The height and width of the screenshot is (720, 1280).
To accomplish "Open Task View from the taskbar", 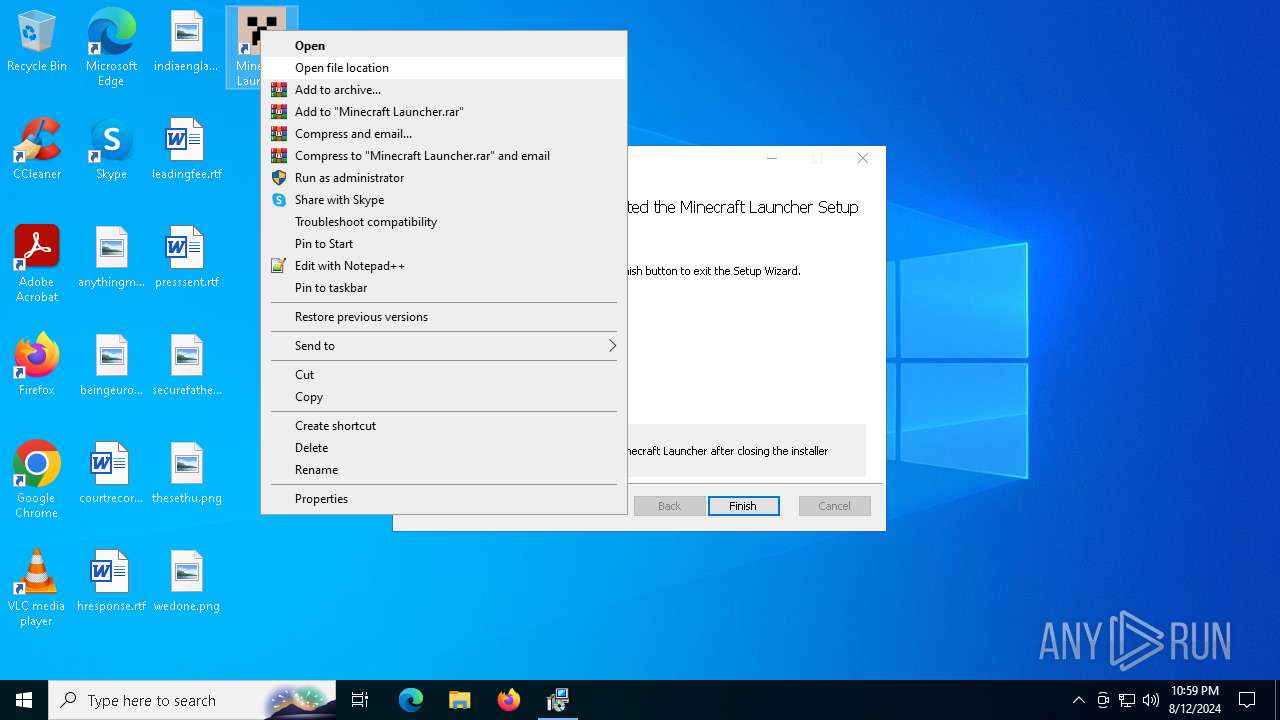I will pos(360,700).
